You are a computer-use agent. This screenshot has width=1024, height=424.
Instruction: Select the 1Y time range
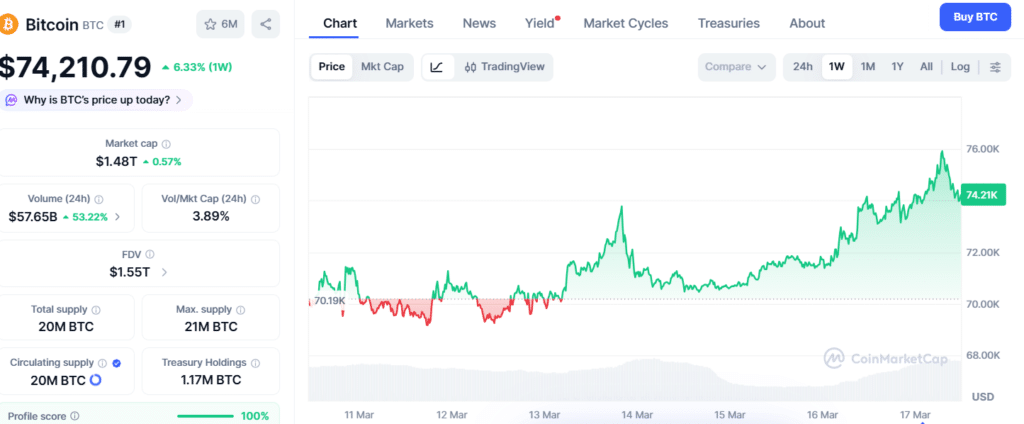click(x=897, y=67)
